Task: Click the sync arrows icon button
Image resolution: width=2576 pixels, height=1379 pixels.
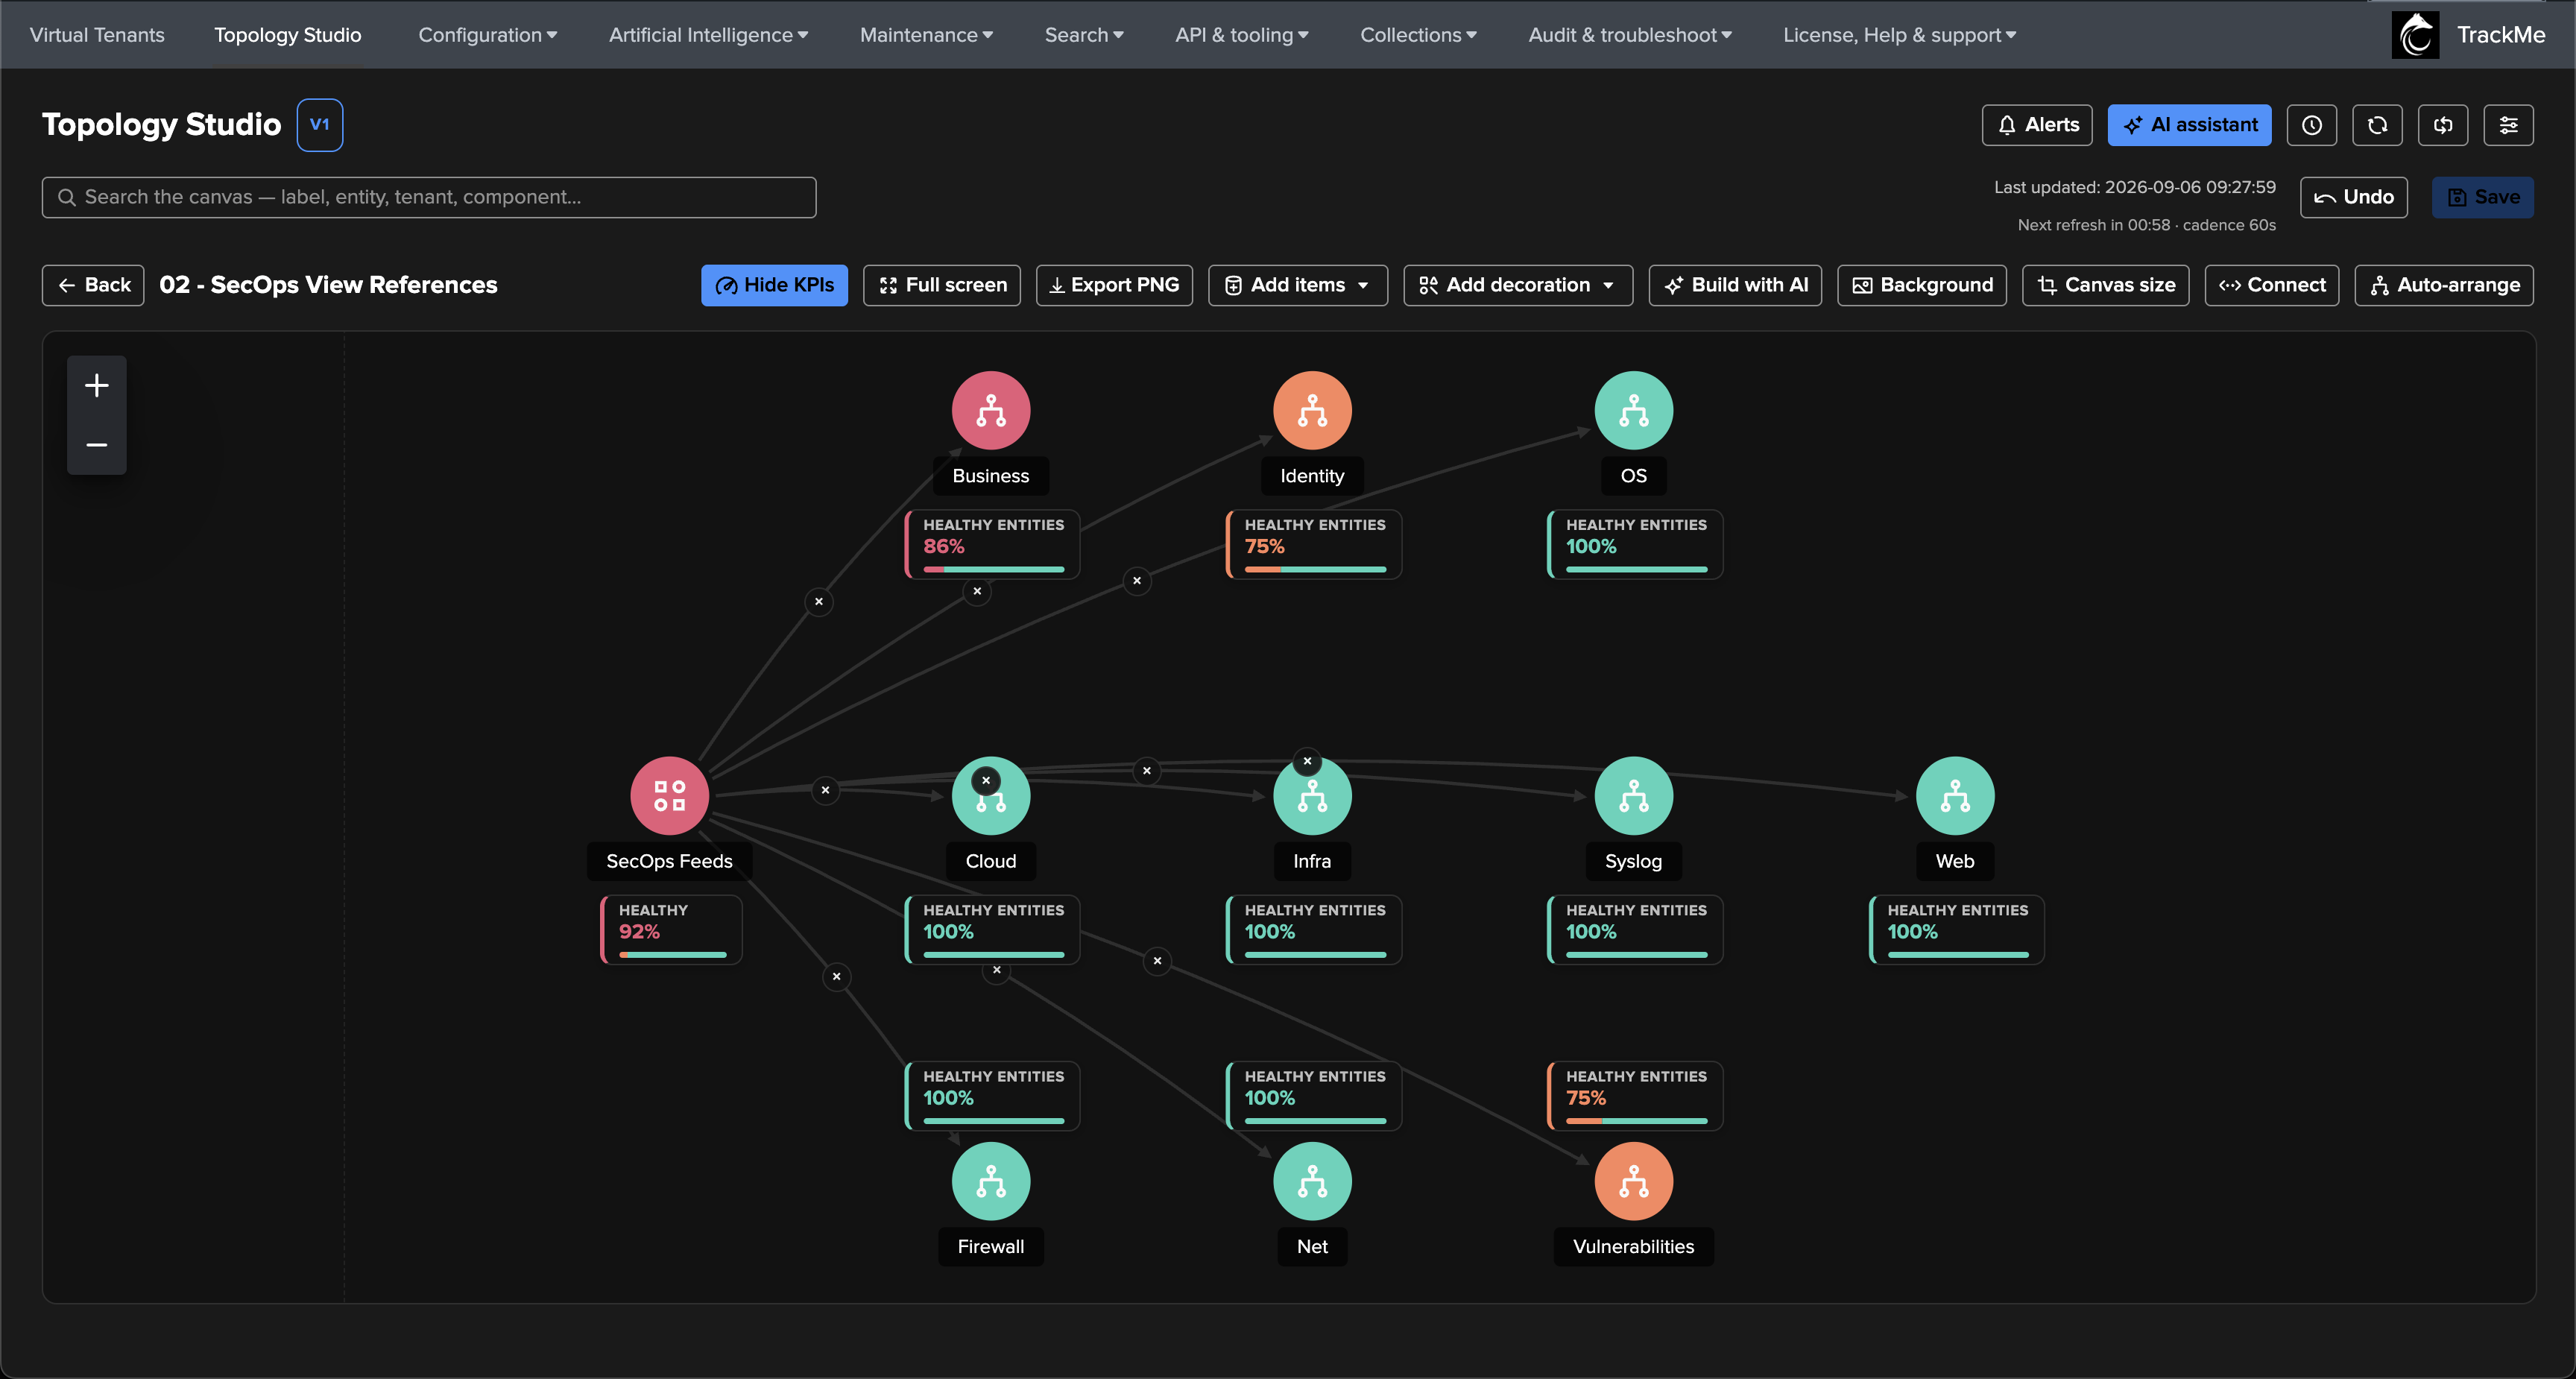Action: click(2443, 125)
